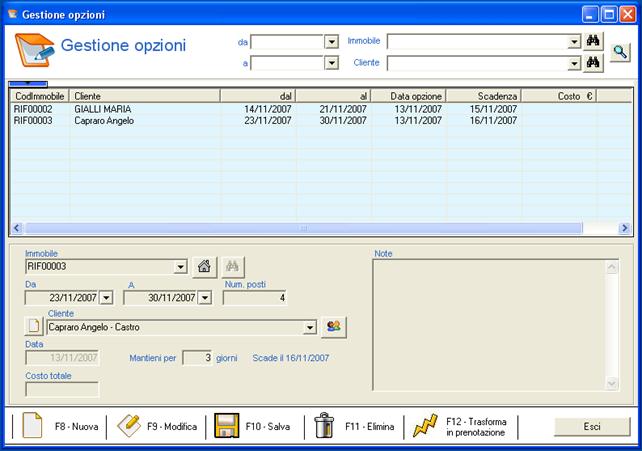Click the Mantieni per giorni field
The image size is (642, 451).
pos(197,358)
